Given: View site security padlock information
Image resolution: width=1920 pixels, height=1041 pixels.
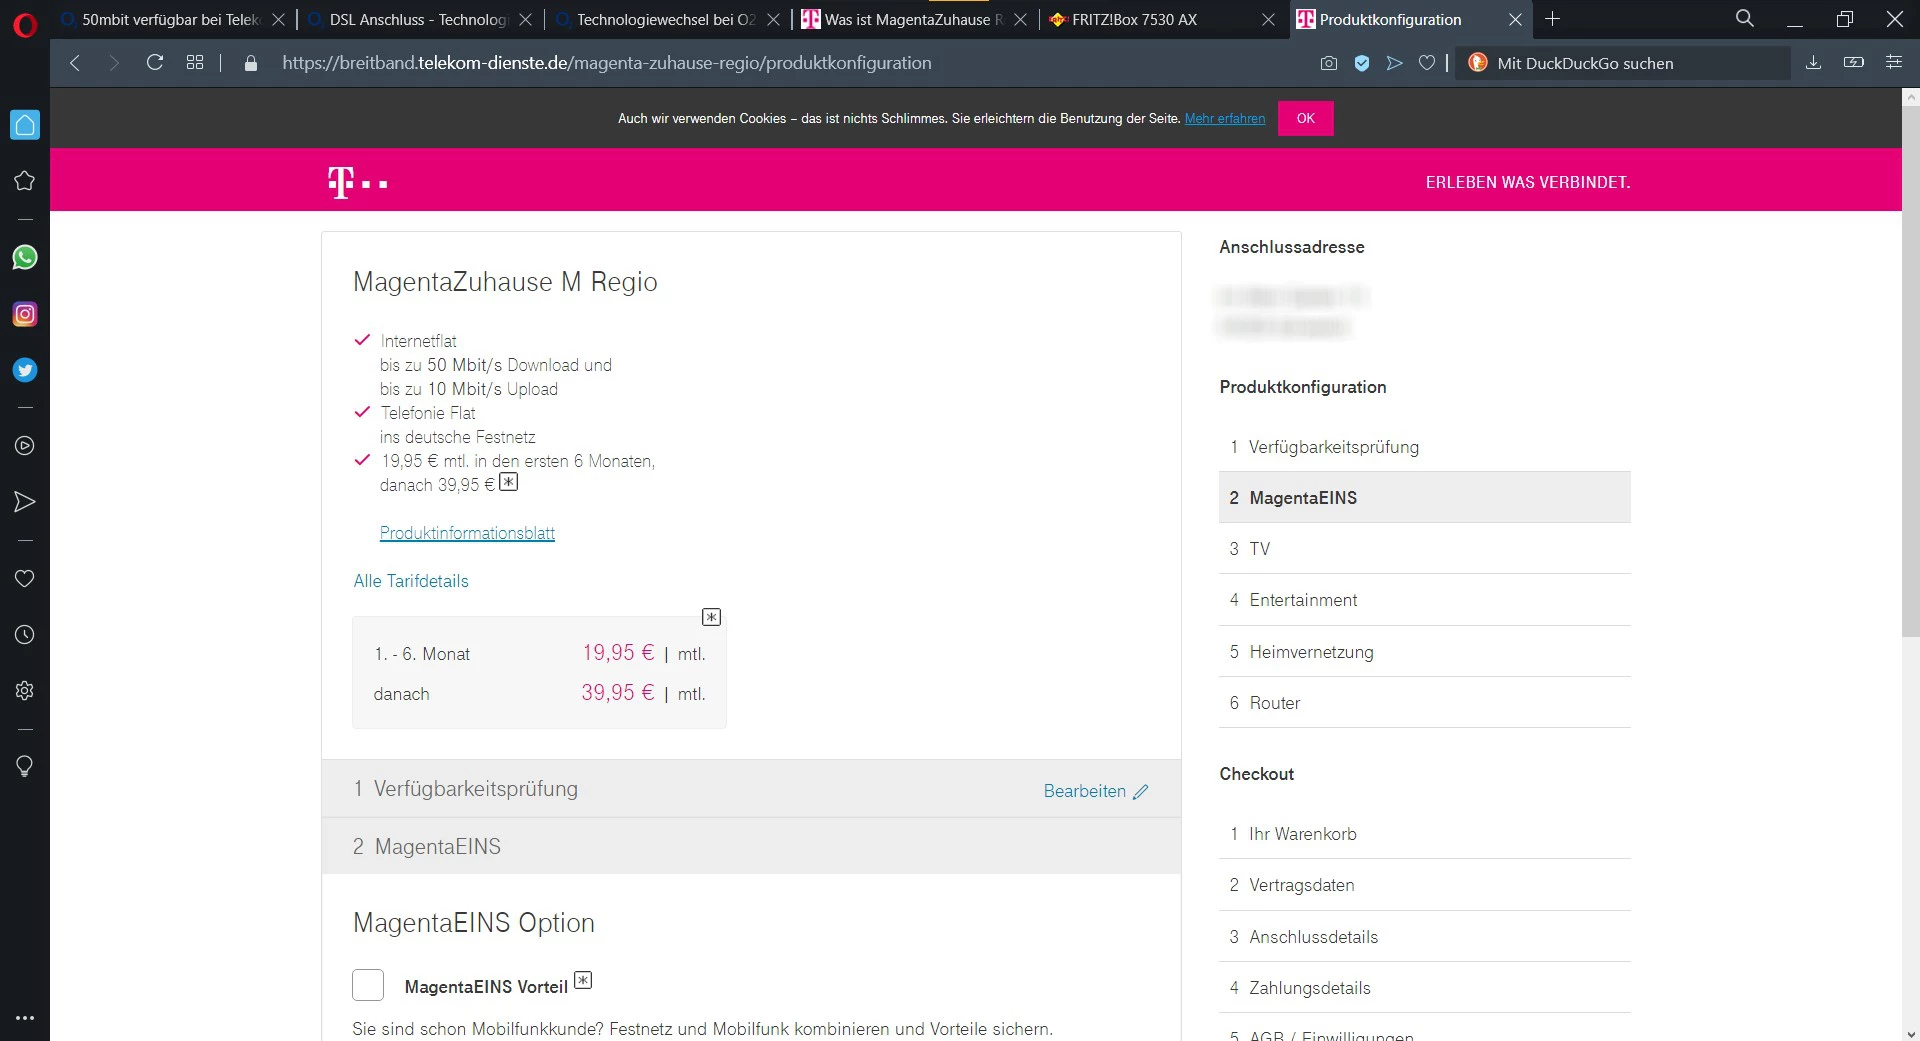Looking at the screenshot, I should 251,63.
